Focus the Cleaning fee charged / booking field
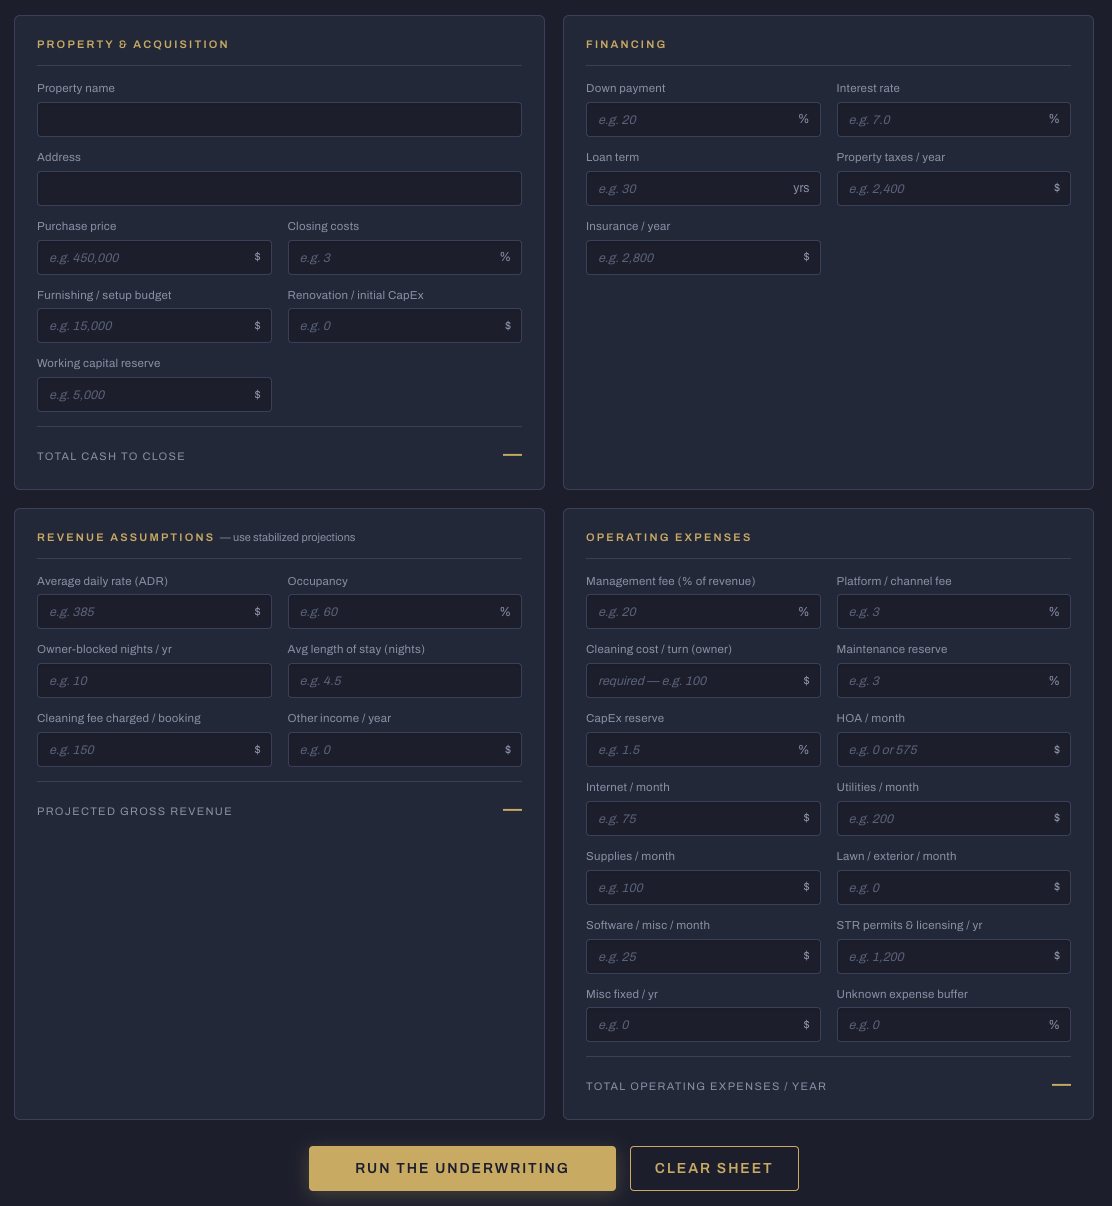The width and height of the screenshot is (1112, 1206). click(x=154, y=750)
